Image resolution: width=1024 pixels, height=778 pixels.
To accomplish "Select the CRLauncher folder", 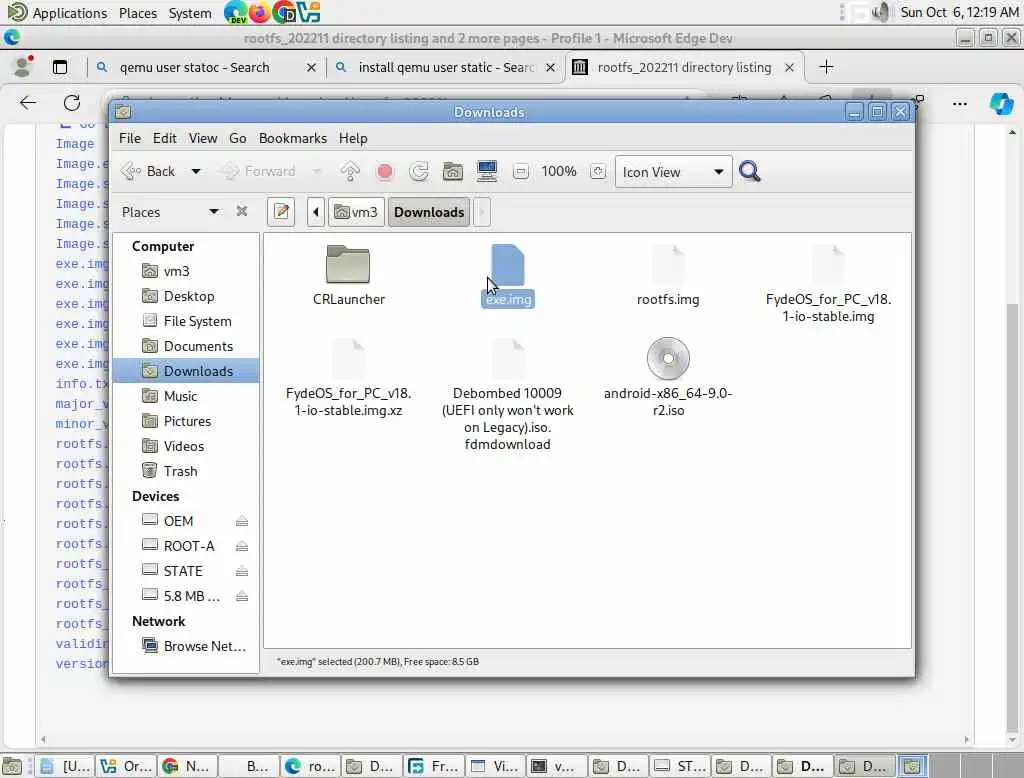I will point(349,275).
